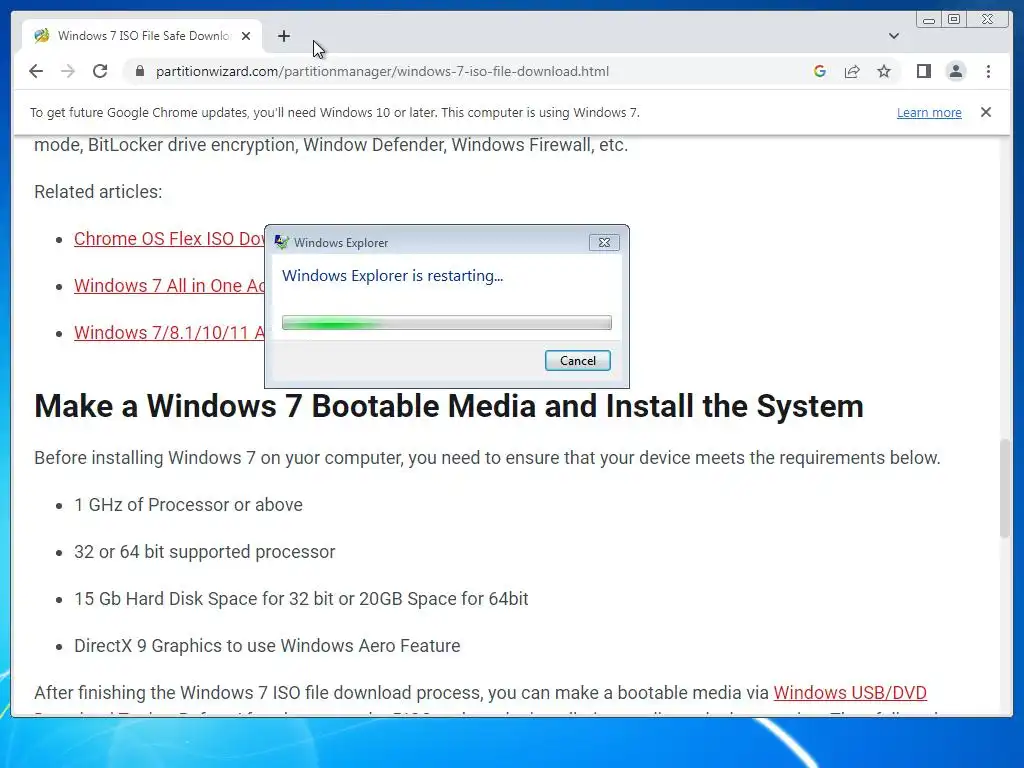Click the 'Related articles:' text
The image size is (1024, 768).
(98, 192)
